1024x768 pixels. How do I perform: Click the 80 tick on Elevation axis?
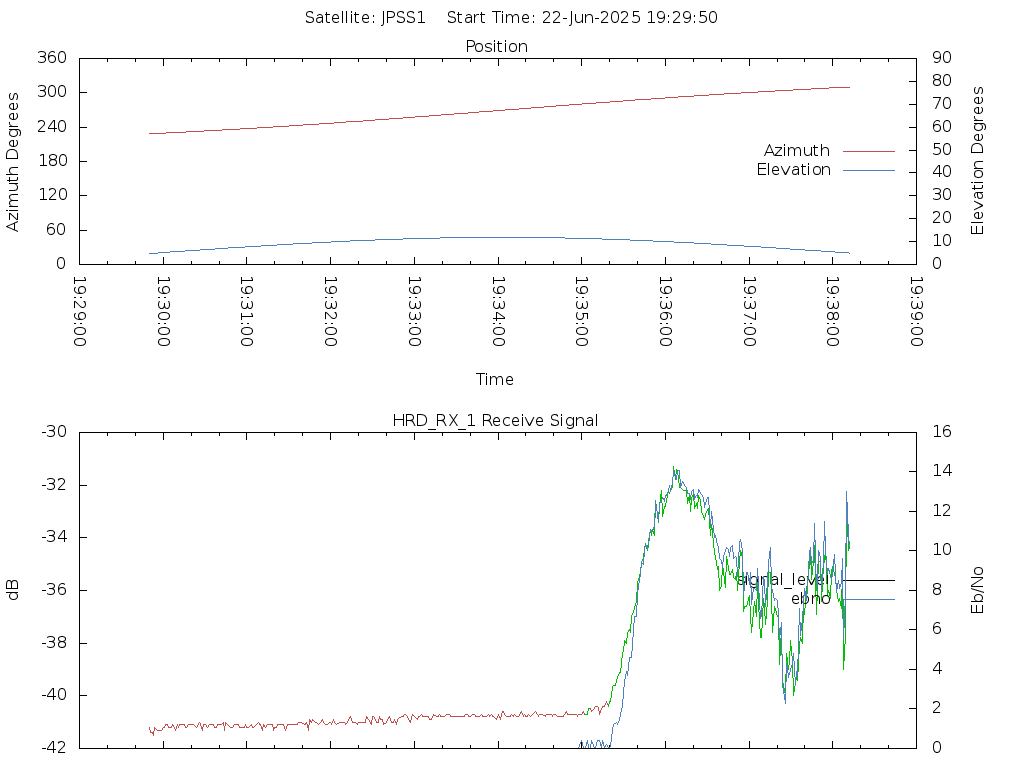[x=942, y=81]
